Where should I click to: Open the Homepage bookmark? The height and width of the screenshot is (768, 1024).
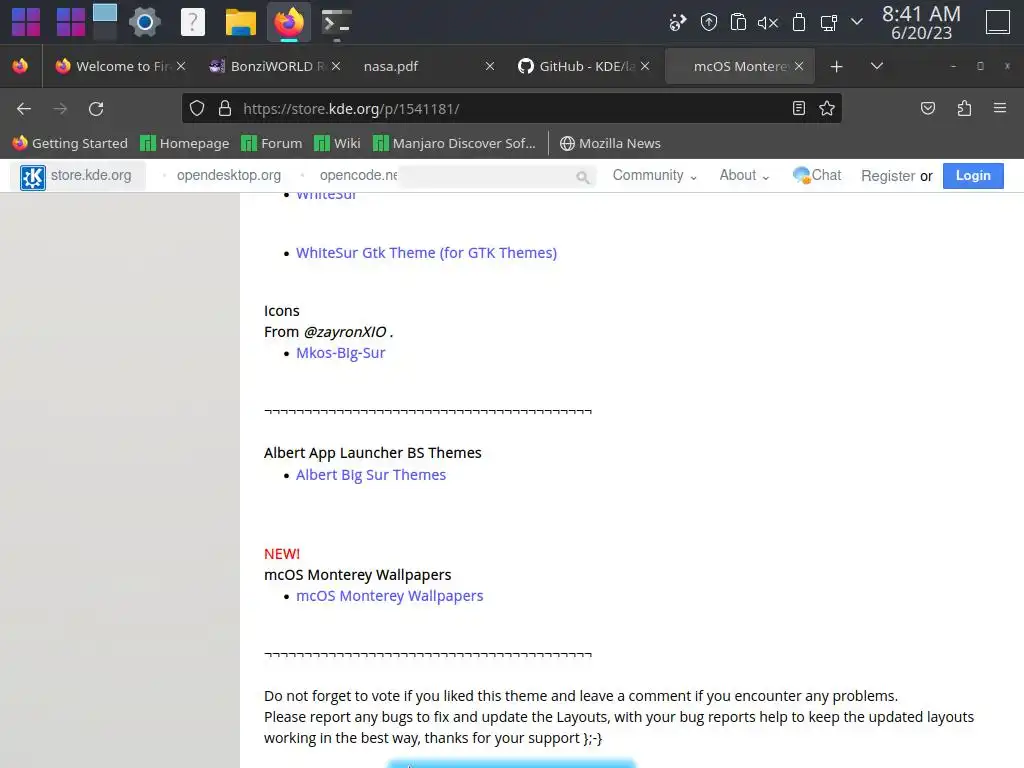coord(185,143)
